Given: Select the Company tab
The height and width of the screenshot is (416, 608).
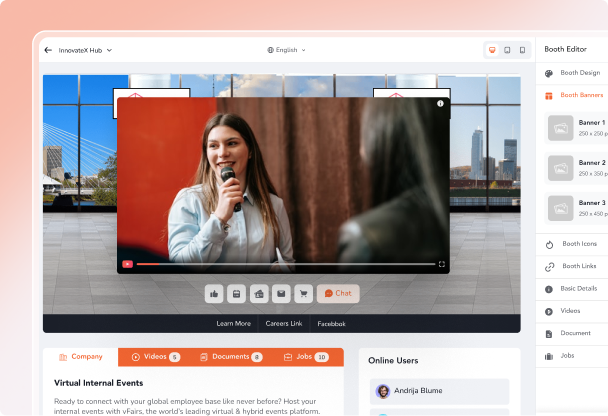Looking at the screenshot, I should click(x=81, y=357).
